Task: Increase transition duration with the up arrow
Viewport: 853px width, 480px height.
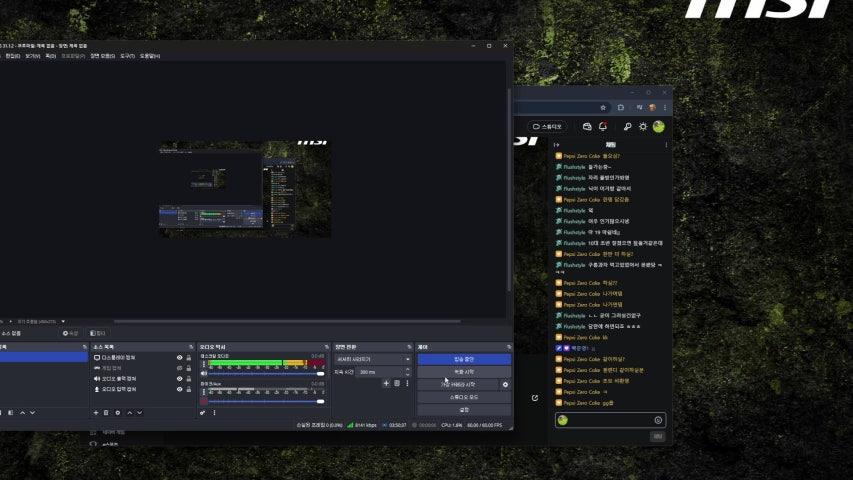Action: click(408, 370)
